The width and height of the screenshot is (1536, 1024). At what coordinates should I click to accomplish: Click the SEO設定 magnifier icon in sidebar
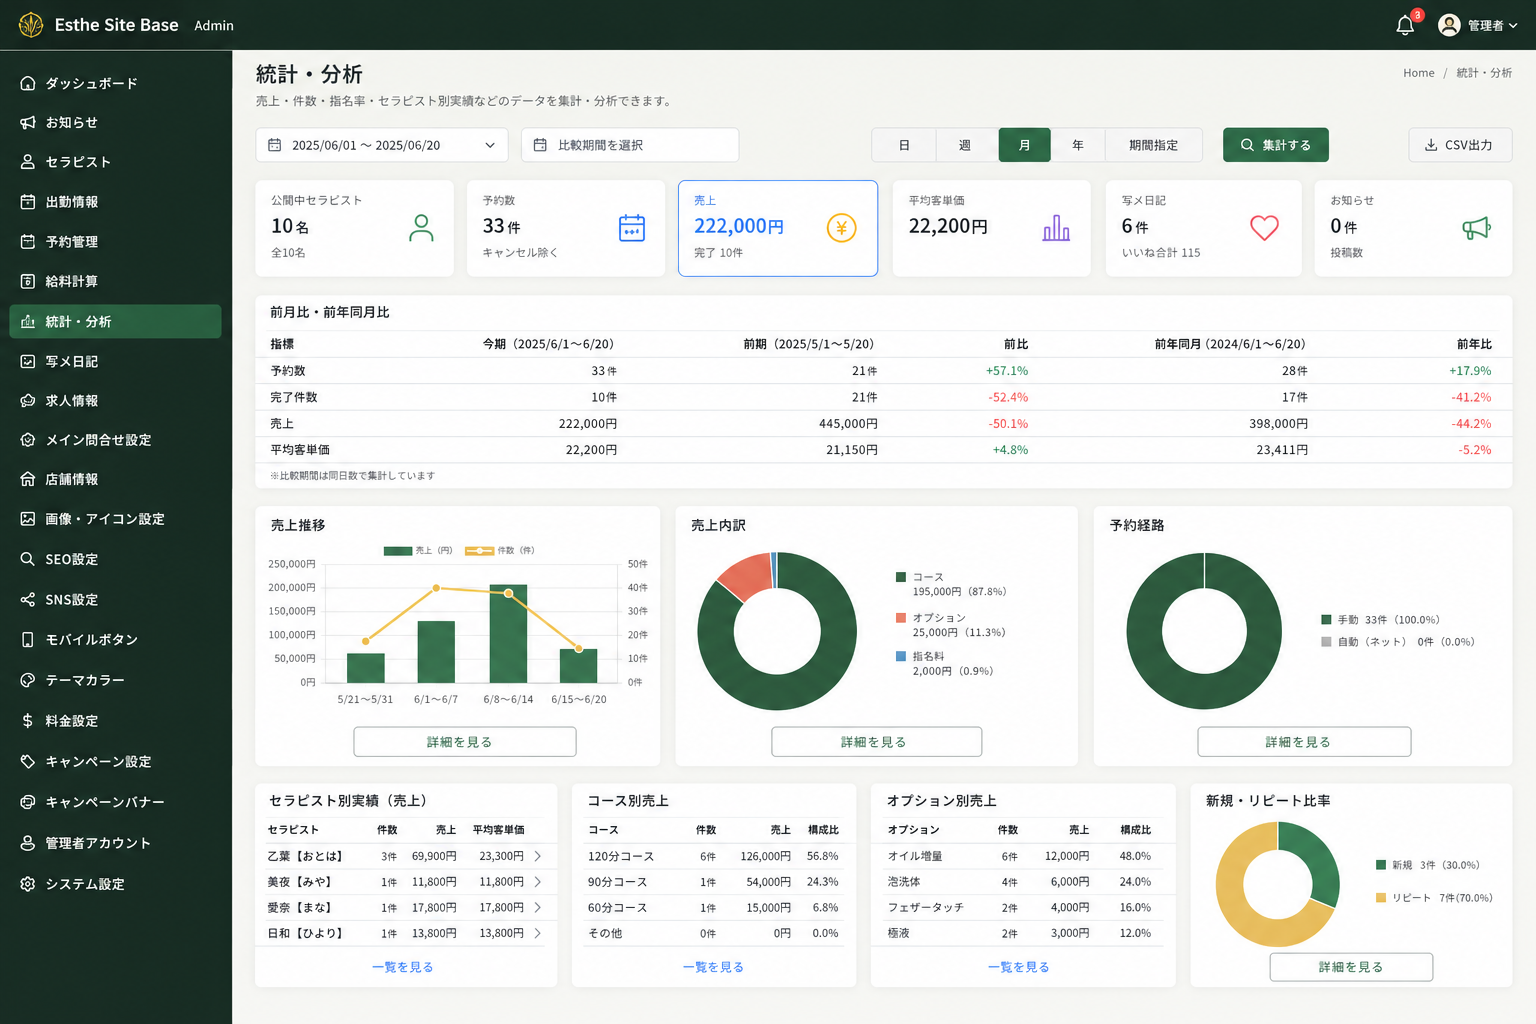pyautogui.click(x=28, y=559)
